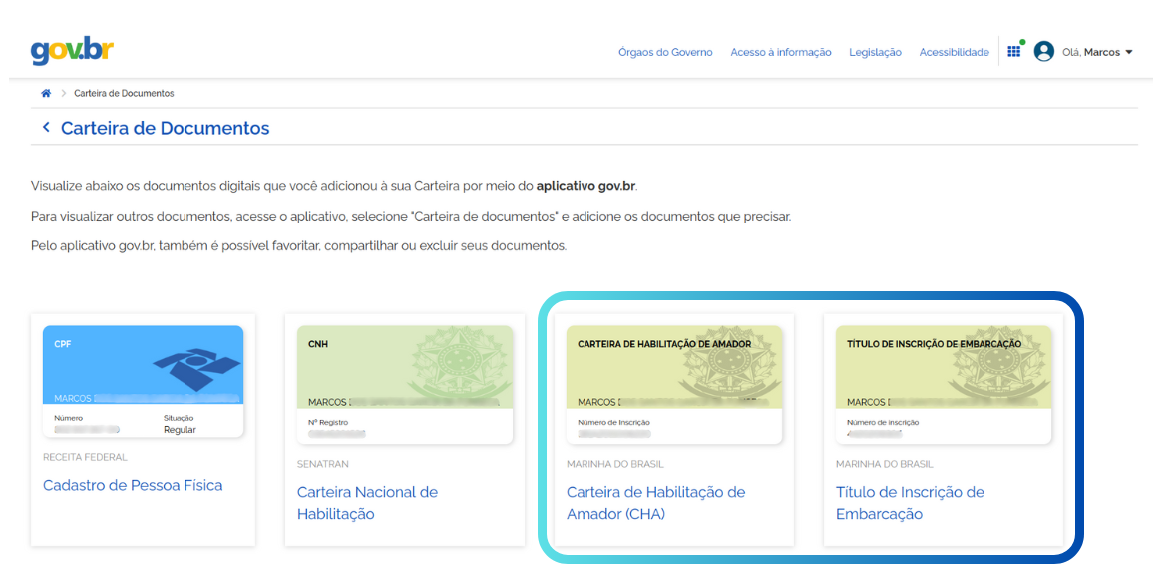Image resolution: width=1157 pixels, height=581 pixels.
Task: Click the Carteira de Documentos breadcrumb
Action: coord(124,93)
